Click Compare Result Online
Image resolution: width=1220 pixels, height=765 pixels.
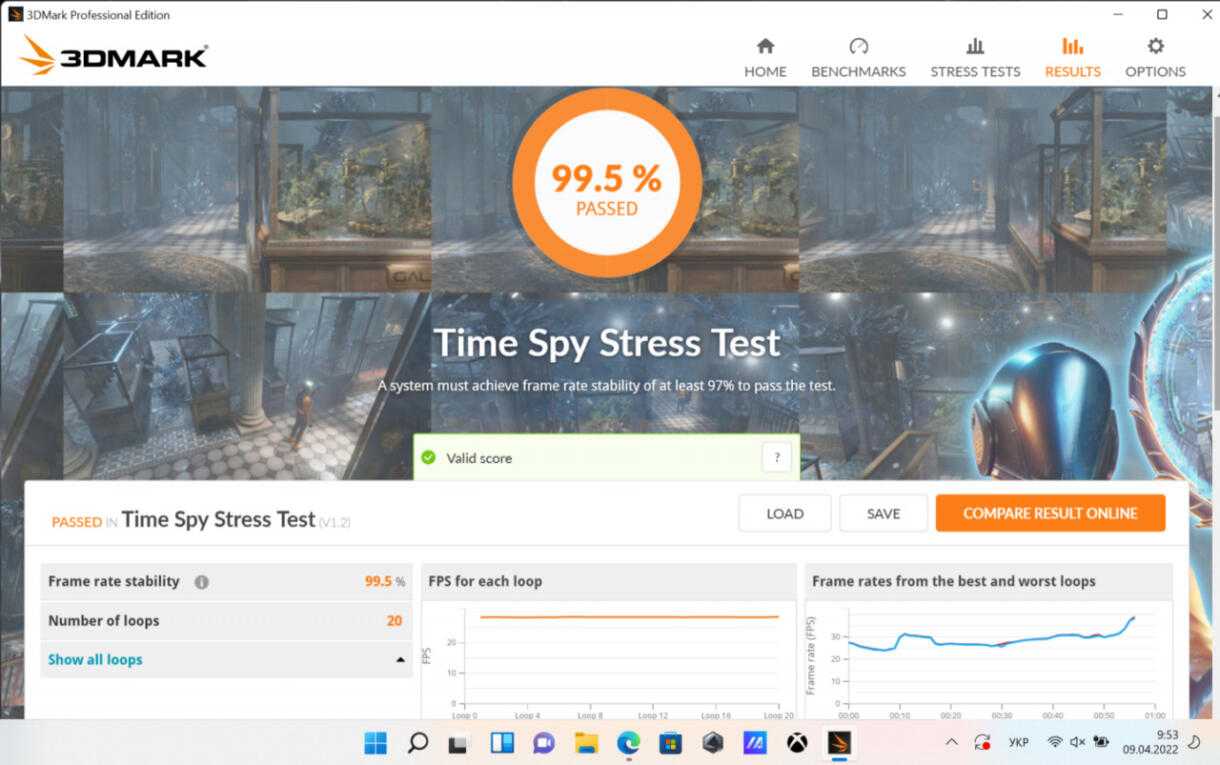[x=1050, y=513]
